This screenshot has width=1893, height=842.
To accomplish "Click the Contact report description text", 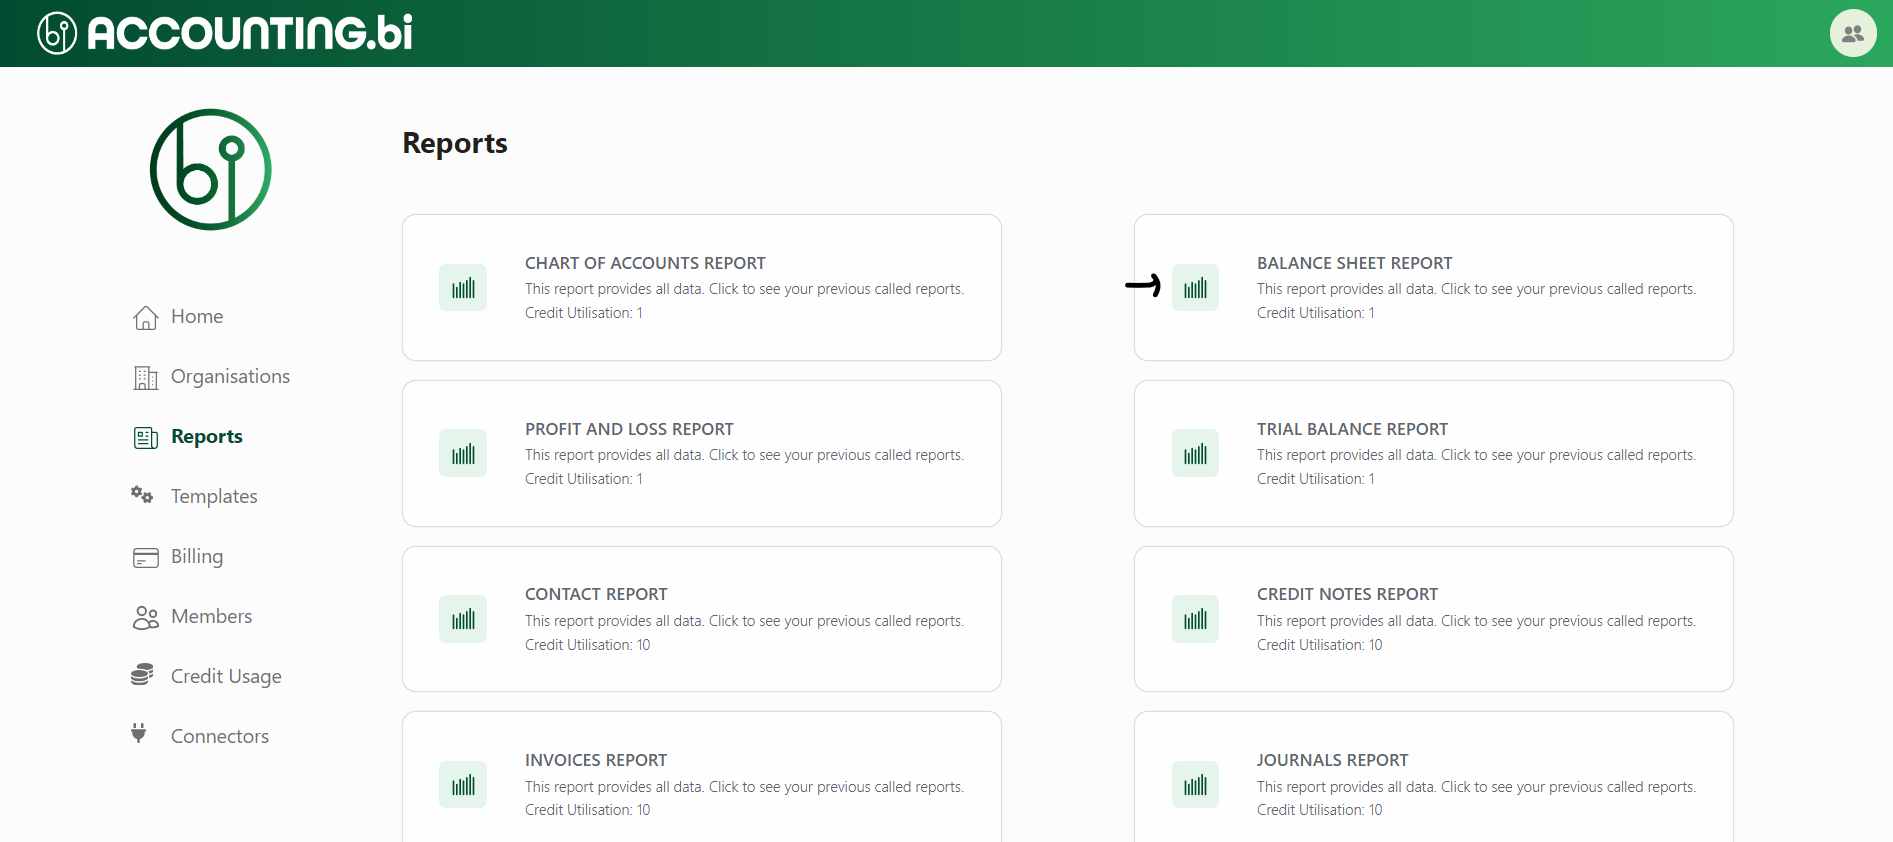I will (x=744, y=621).
